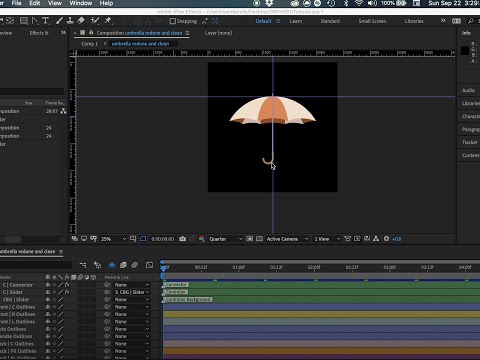Screen dimensions: 480x360
Task: Toggle the transparency grid icon
Action: pos(259,239)
